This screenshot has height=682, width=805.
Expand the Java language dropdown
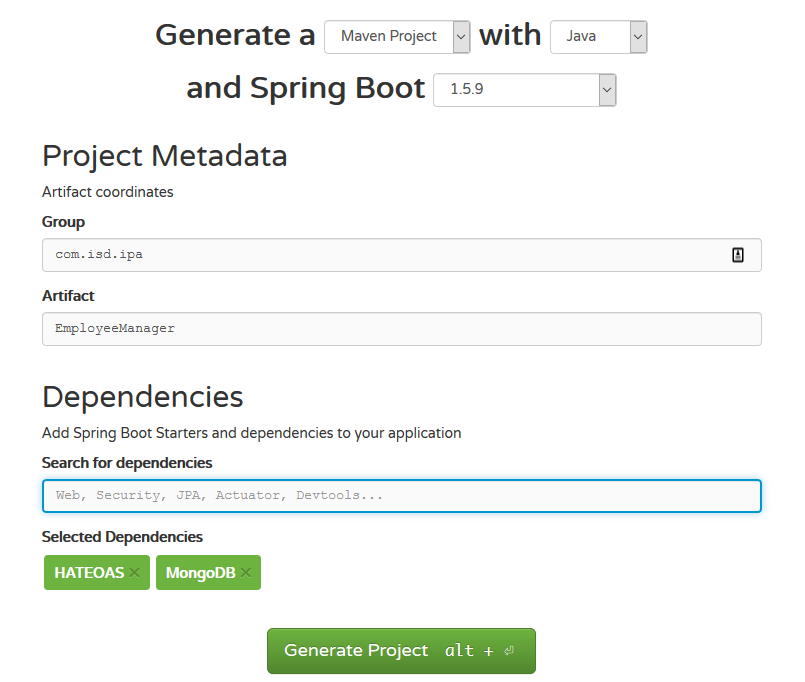coord(598,37)
